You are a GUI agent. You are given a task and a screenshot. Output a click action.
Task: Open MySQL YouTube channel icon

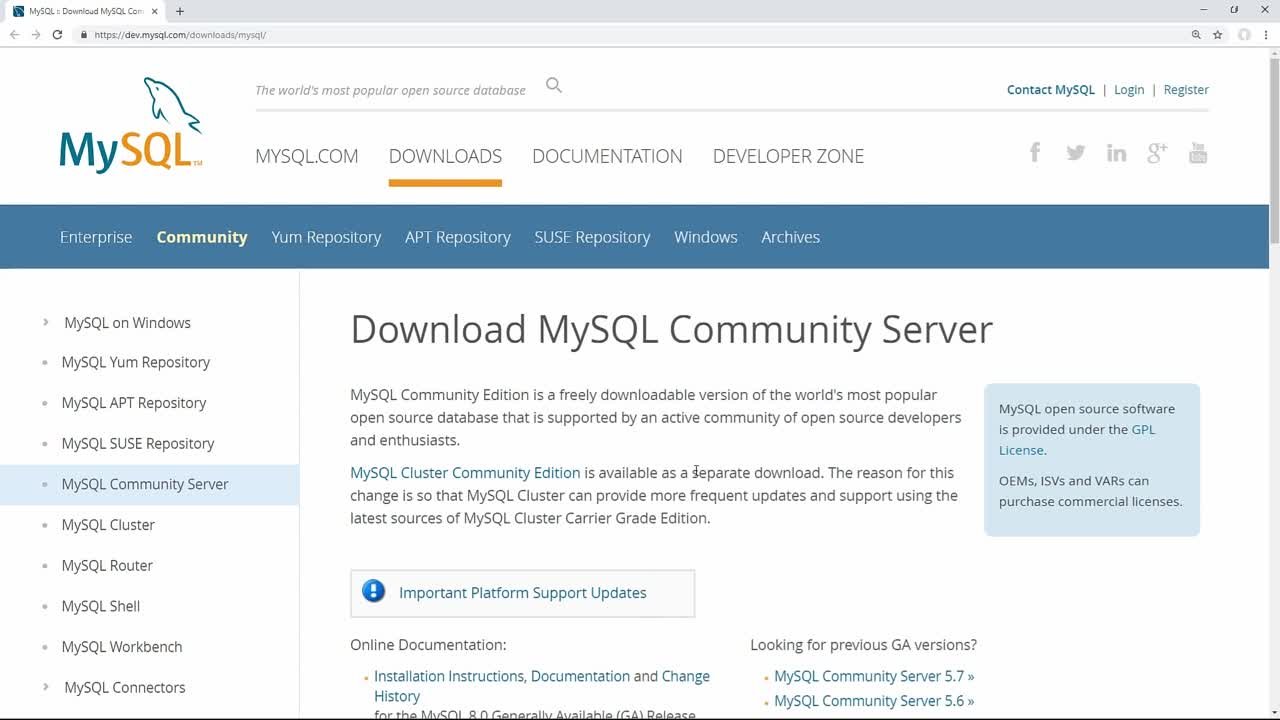pos(1198,153)
